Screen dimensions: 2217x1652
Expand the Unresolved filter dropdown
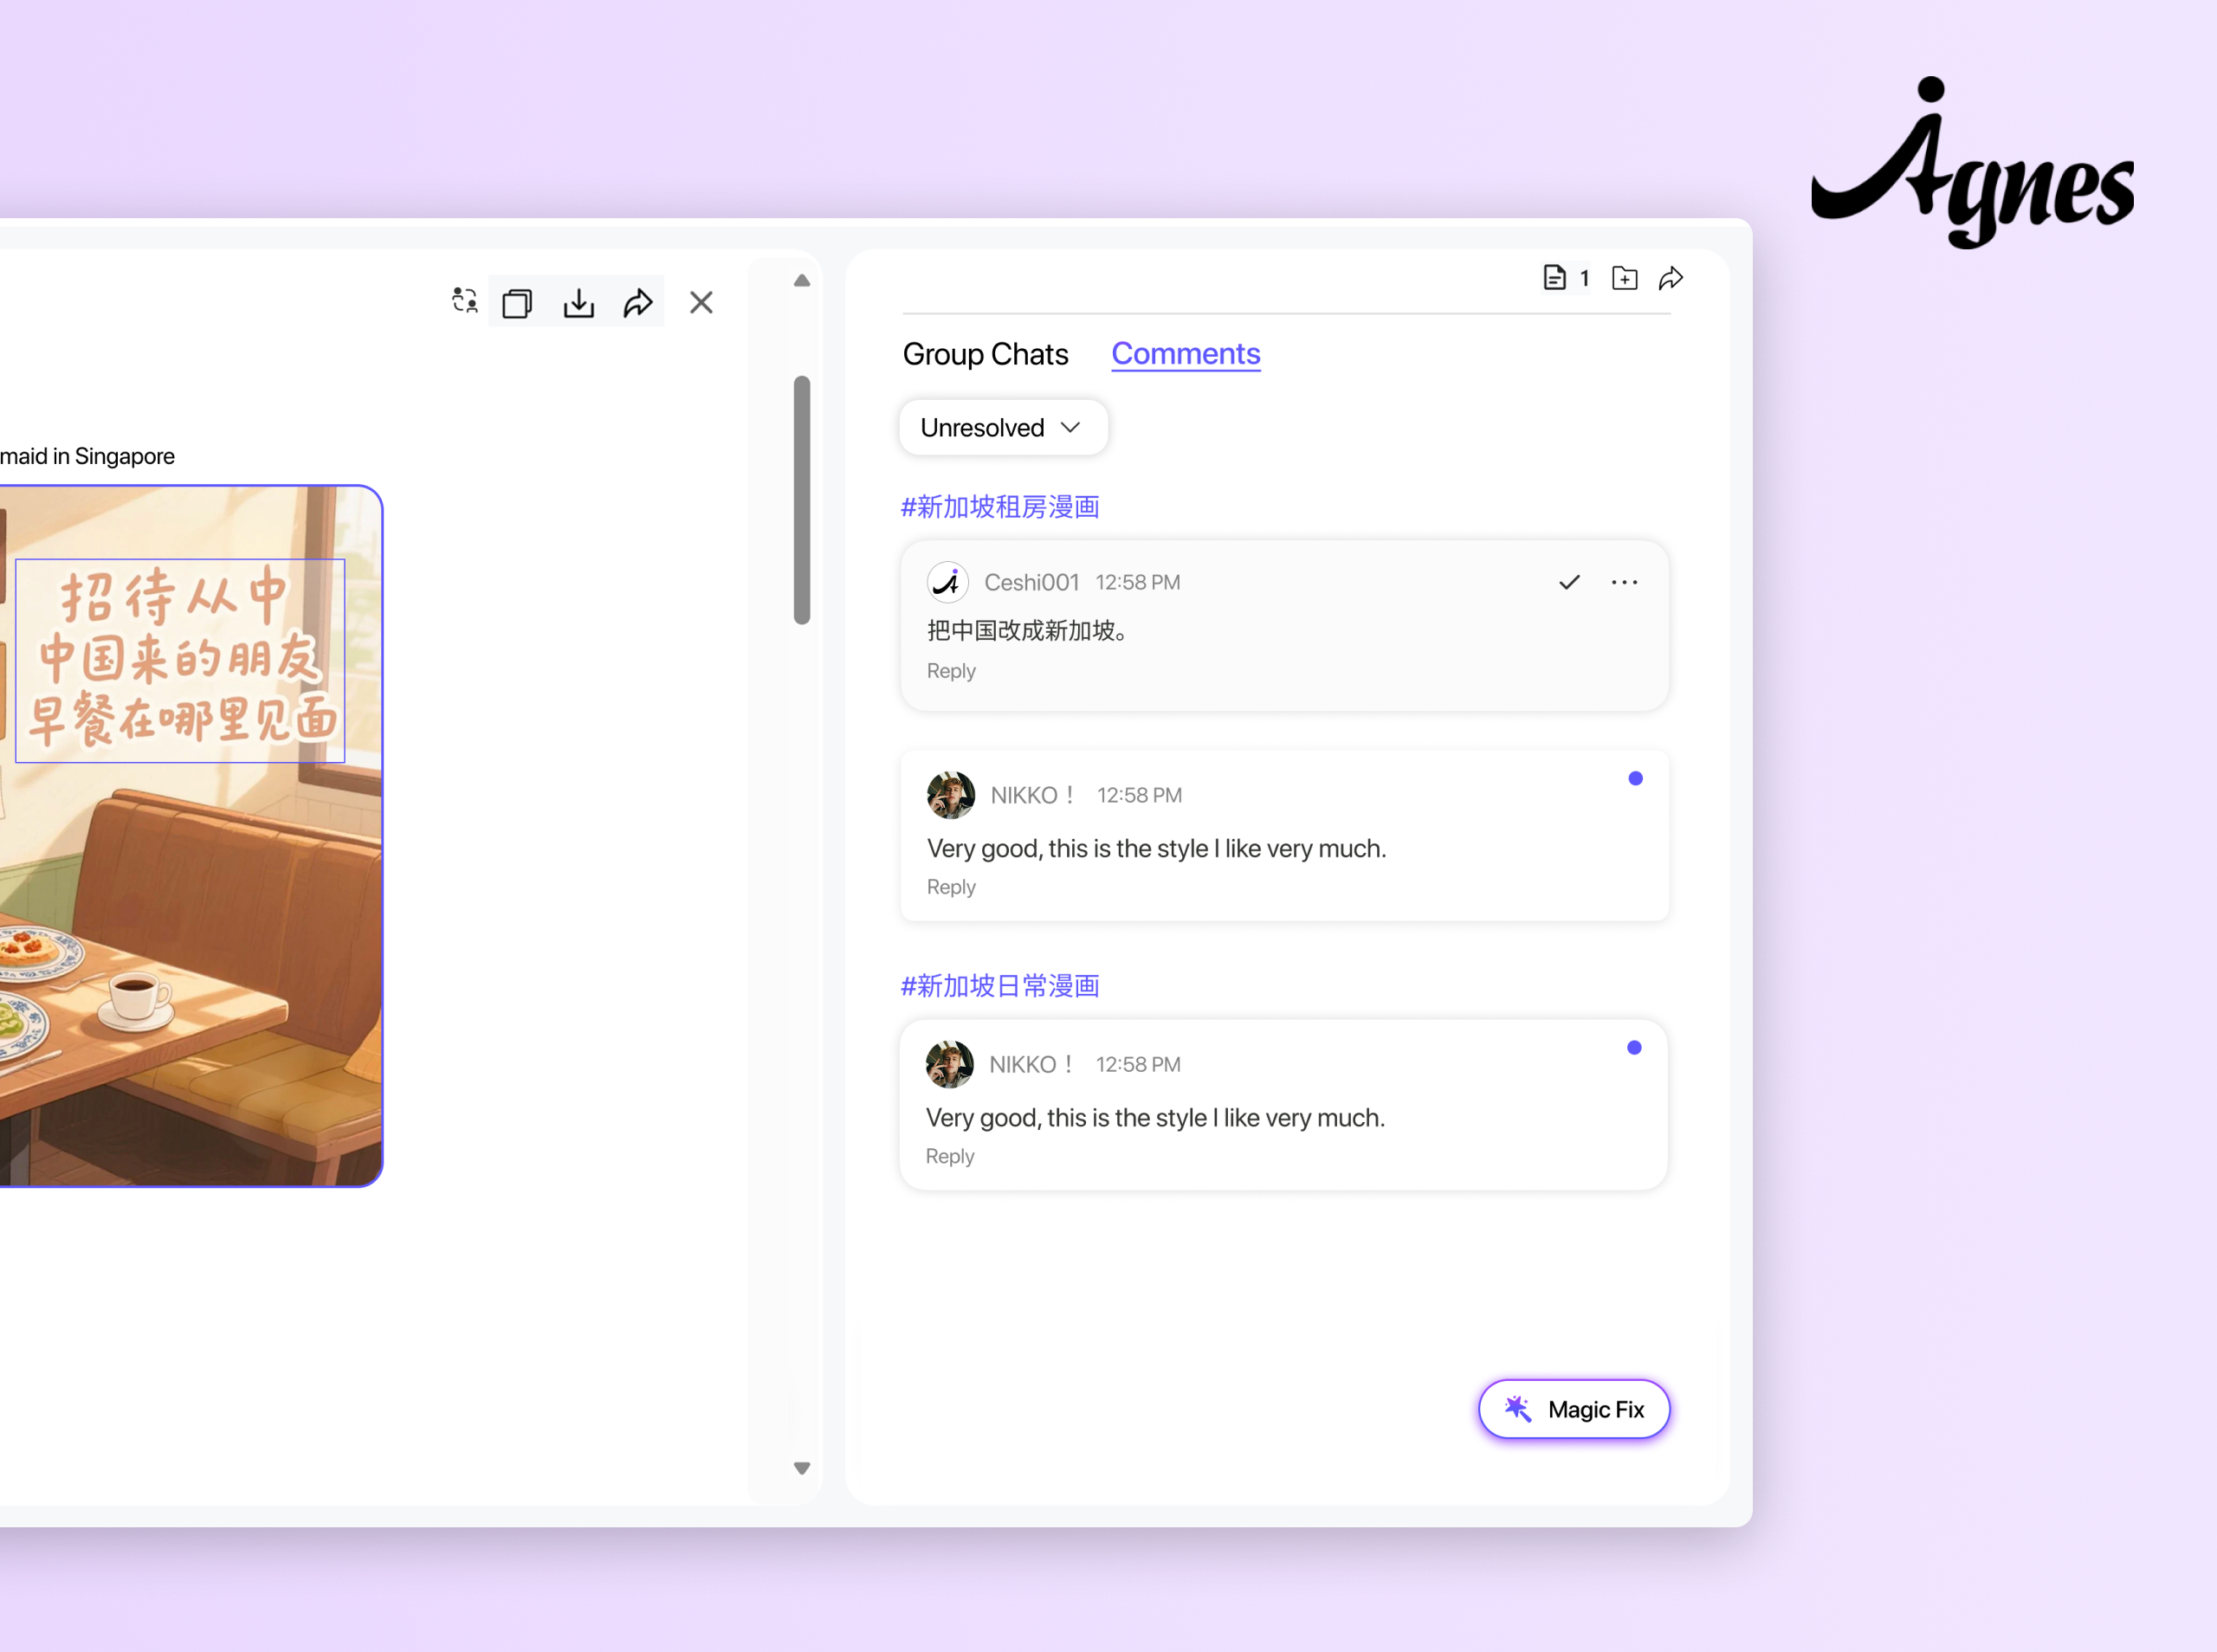pos(1002,428)
